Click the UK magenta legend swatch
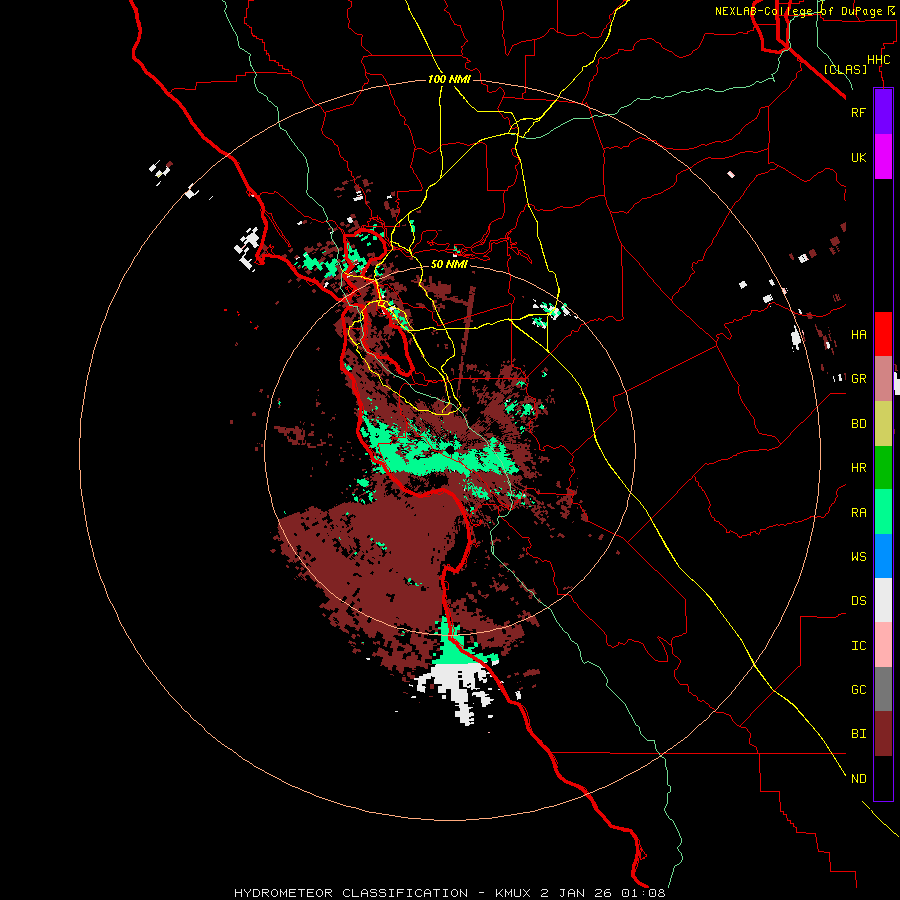This screenshot has height=900, width=900. (x=883, y=157)
